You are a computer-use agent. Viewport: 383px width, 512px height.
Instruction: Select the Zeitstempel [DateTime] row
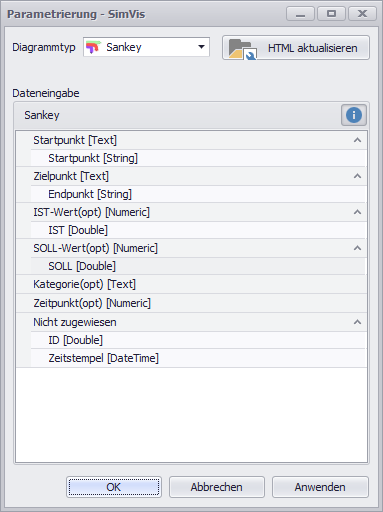(x=199, y=358)
